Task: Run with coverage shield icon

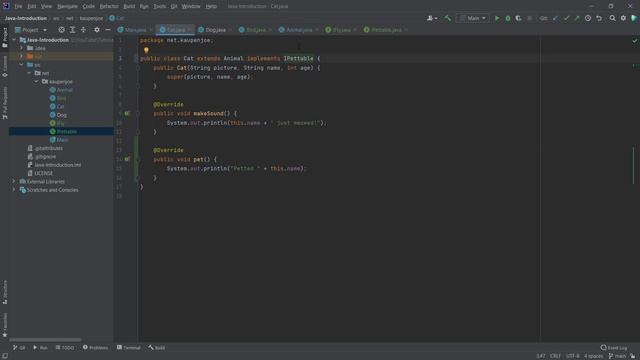Action: (x=518, y=18)
